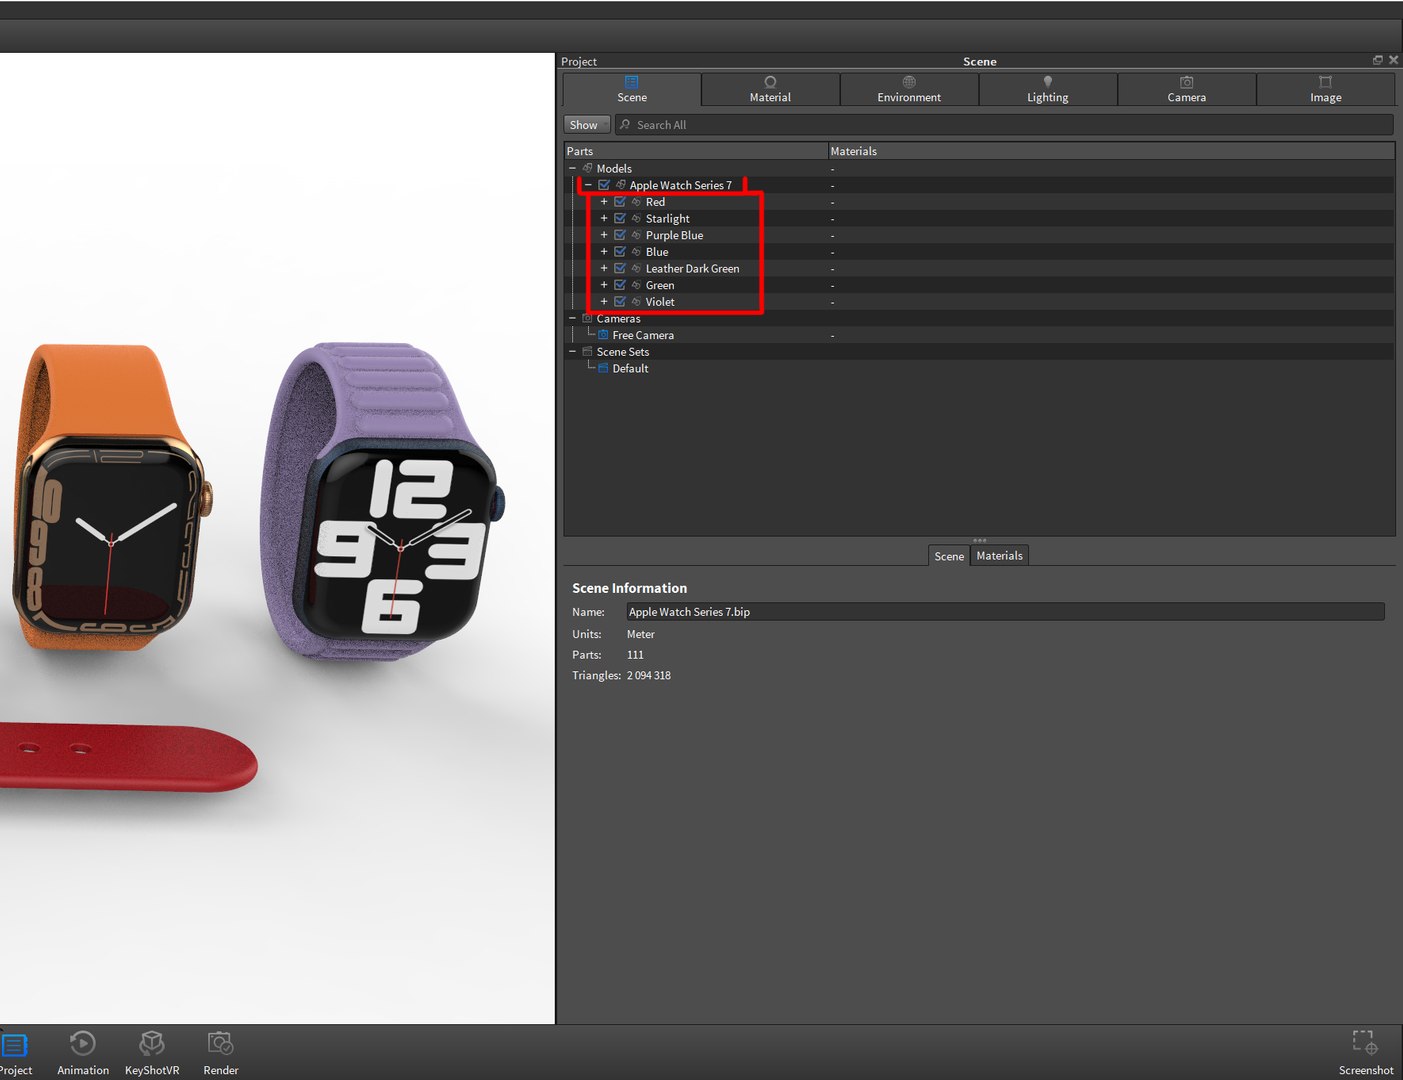Hide the Purple Blue part checkbox

point(620,235)
